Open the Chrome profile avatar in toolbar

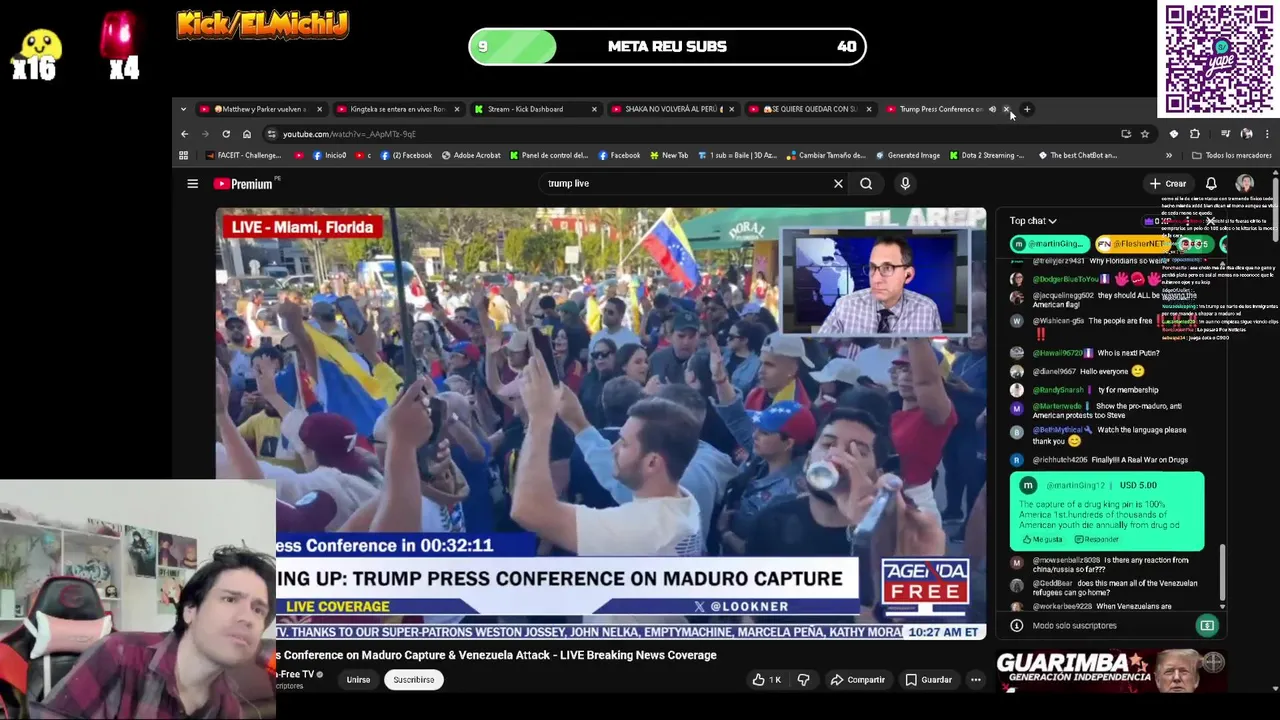point(1246,134)
